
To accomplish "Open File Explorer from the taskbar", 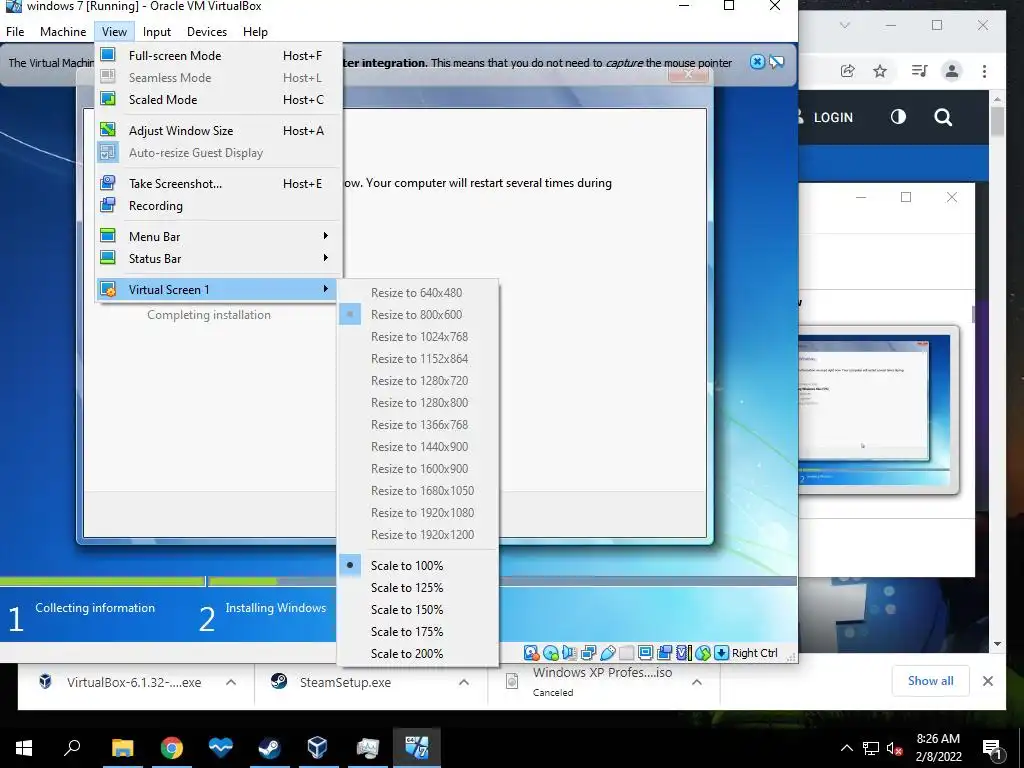I will coord(122,747).
